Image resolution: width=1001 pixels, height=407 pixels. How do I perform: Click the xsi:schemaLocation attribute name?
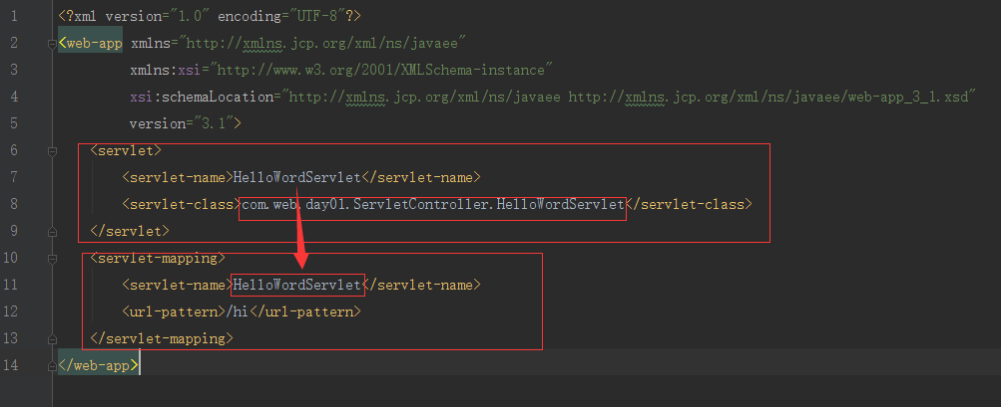[201, 97]
